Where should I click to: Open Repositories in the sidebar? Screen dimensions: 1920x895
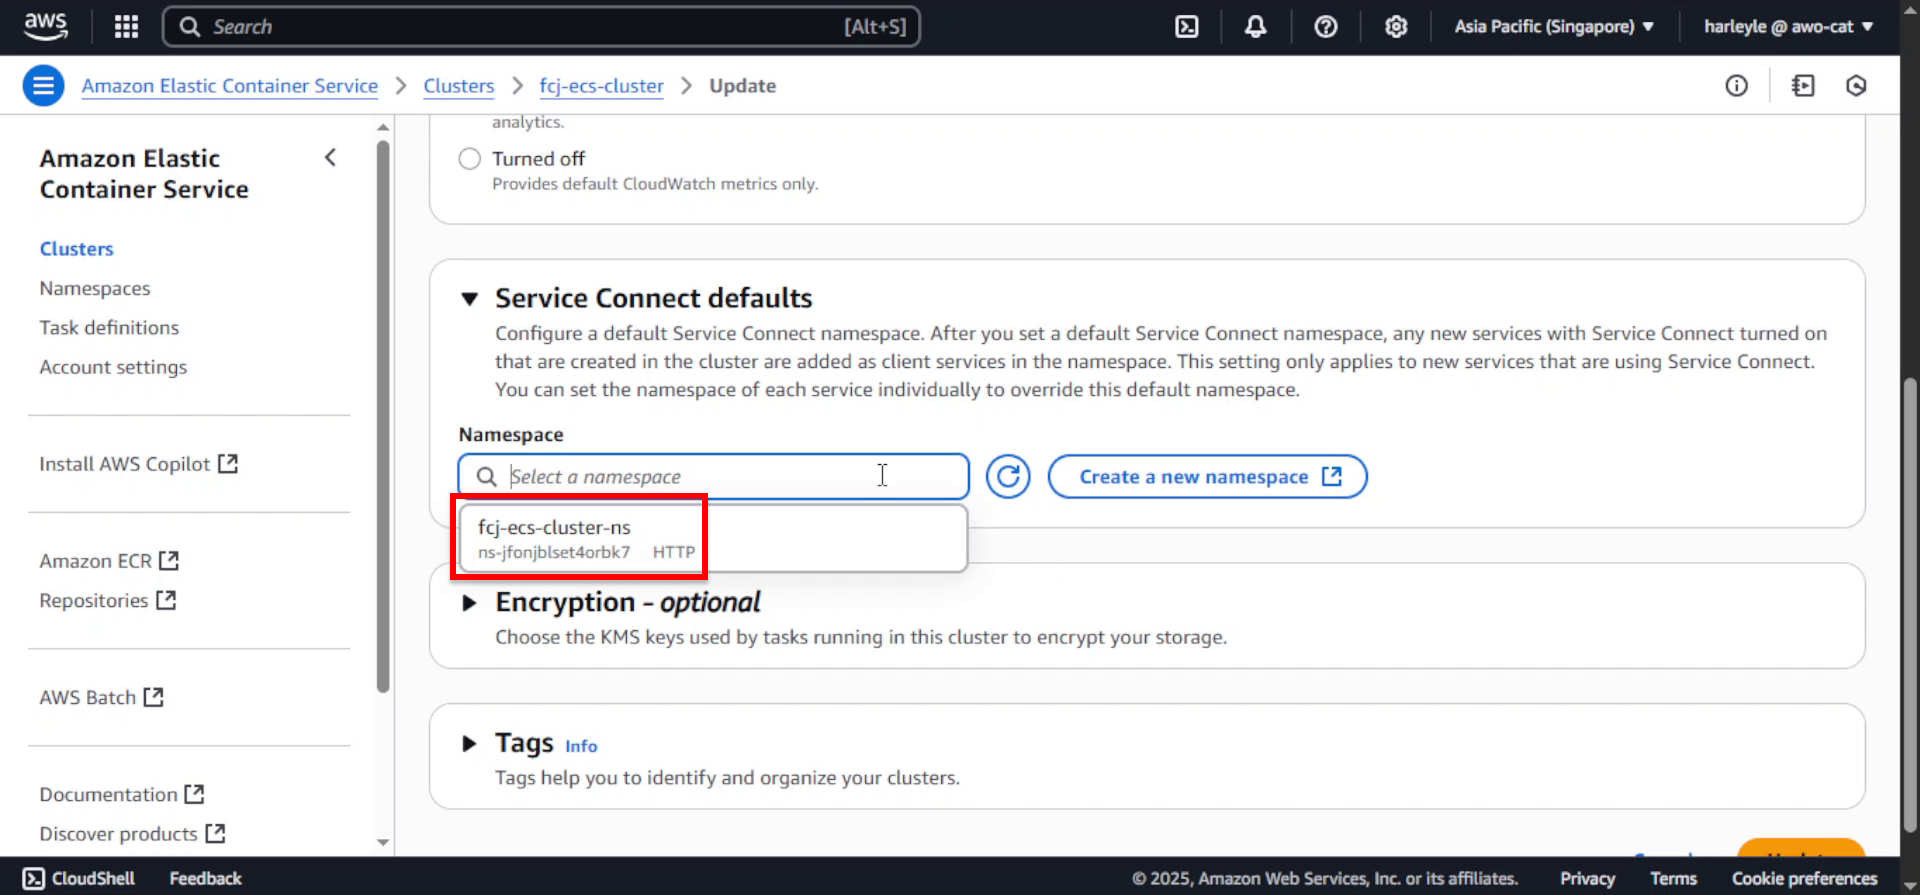(94, 600)
